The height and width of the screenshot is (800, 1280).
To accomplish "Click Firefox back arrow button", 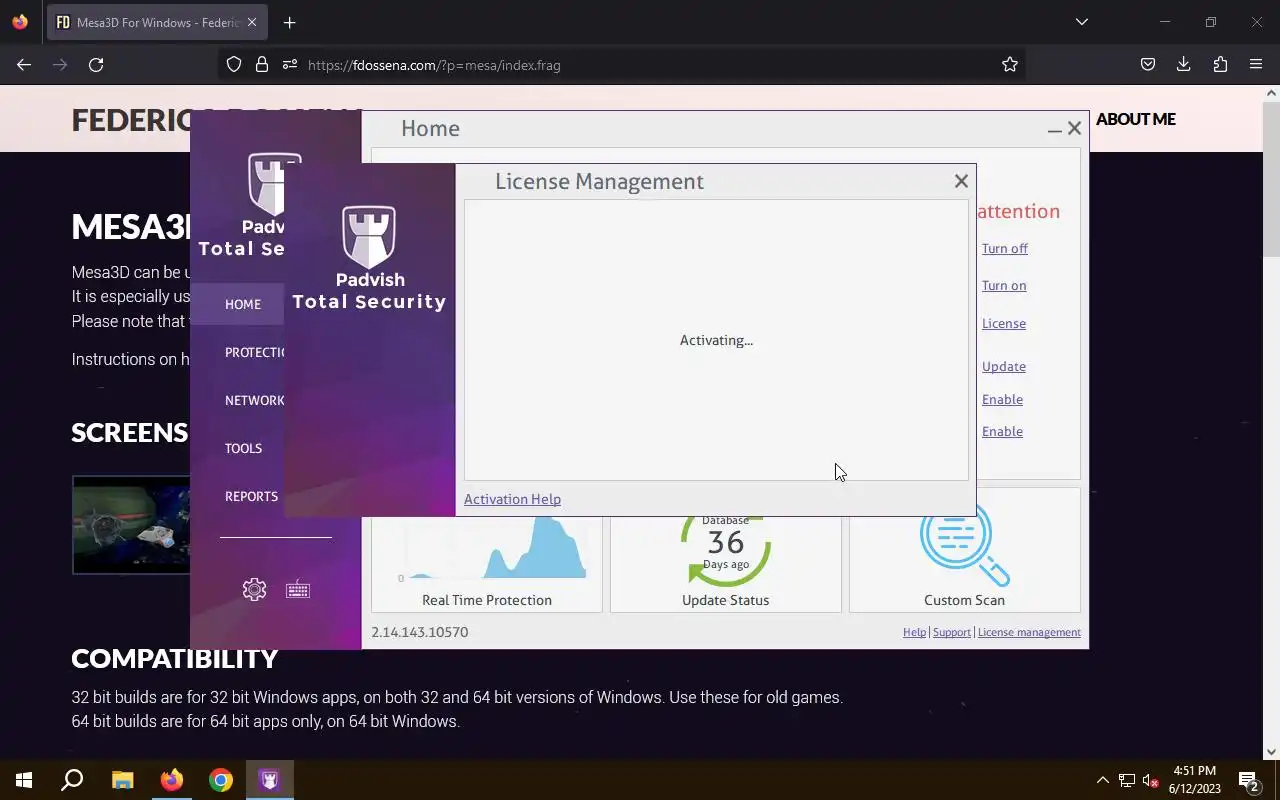I will point(24,64).
